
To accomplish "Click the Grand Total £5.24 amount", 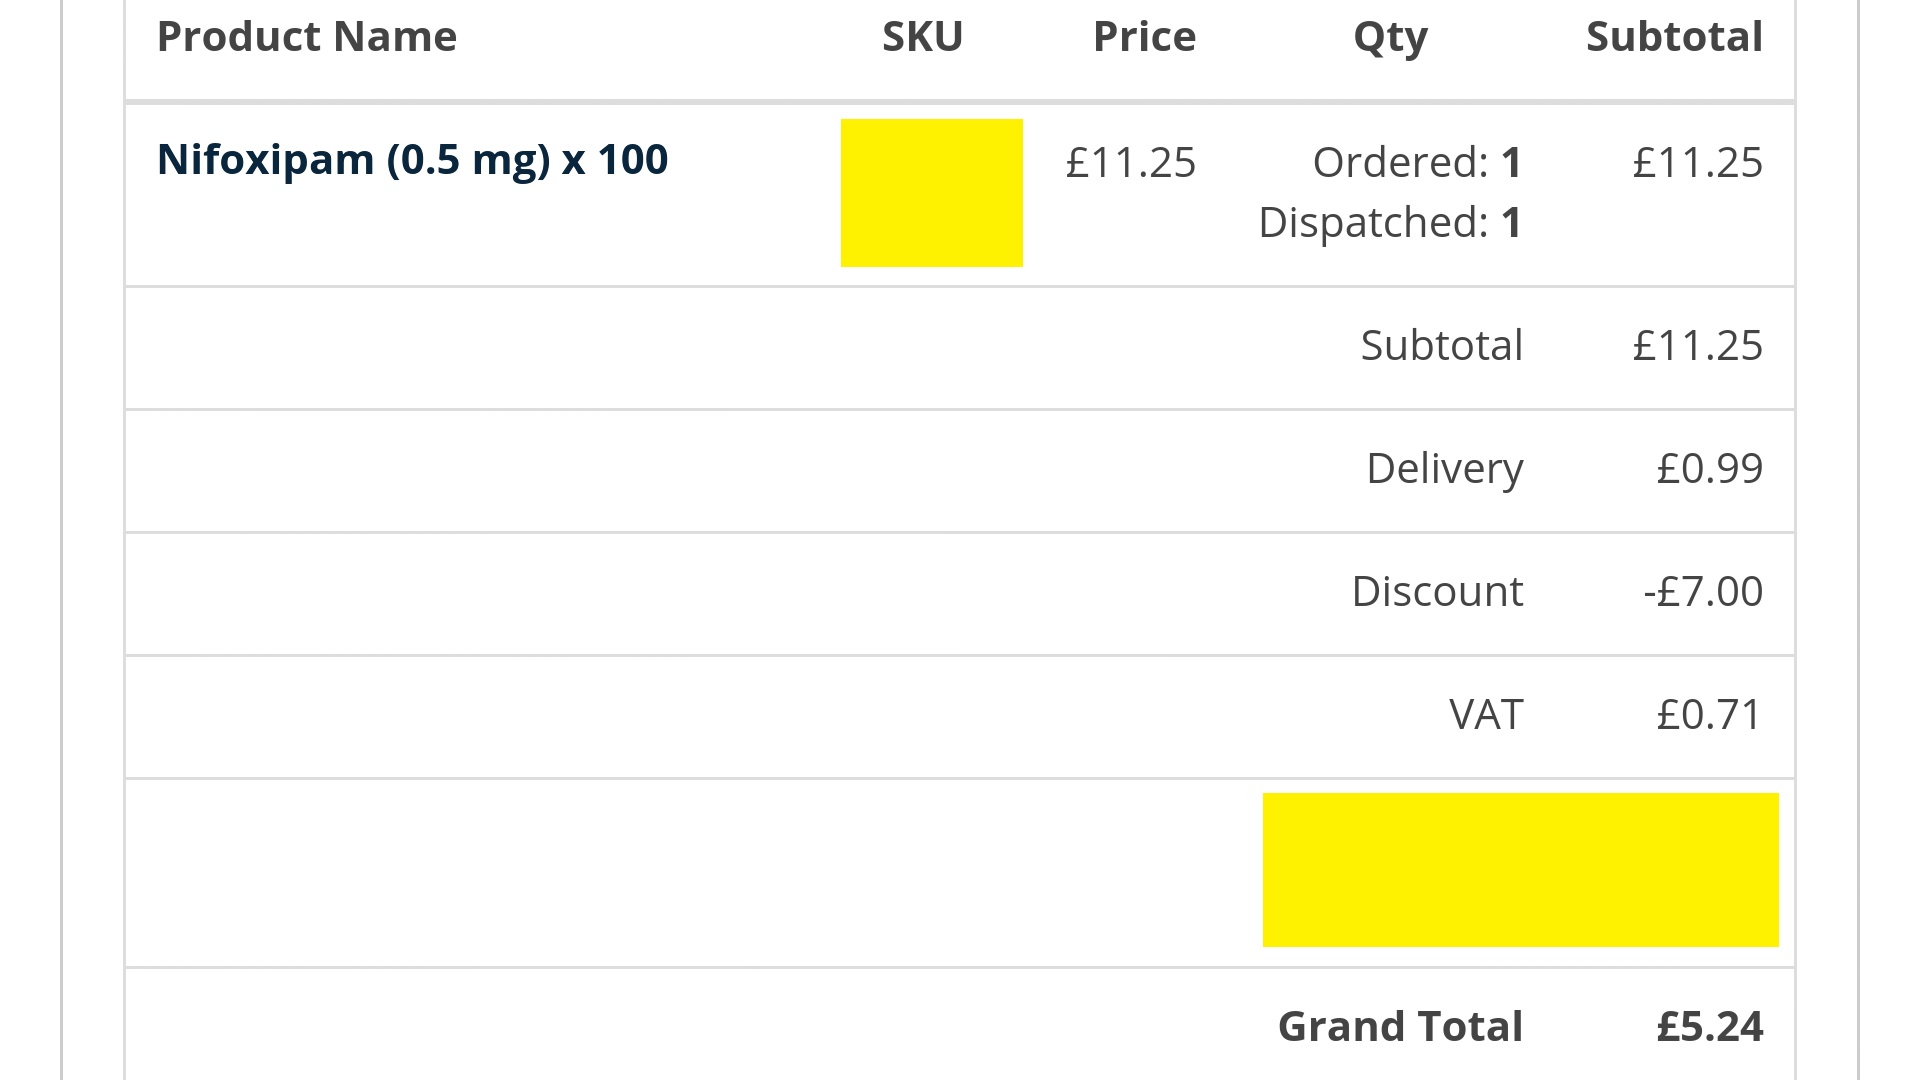I will pos(1709,1027).
